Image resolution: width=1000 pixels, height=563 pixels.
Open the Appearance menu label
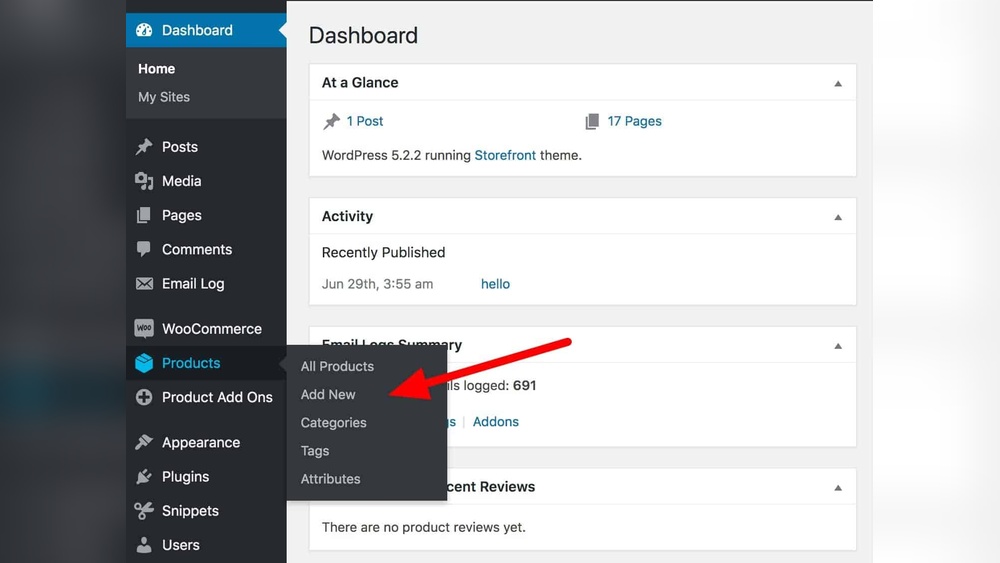click(201, 442)
